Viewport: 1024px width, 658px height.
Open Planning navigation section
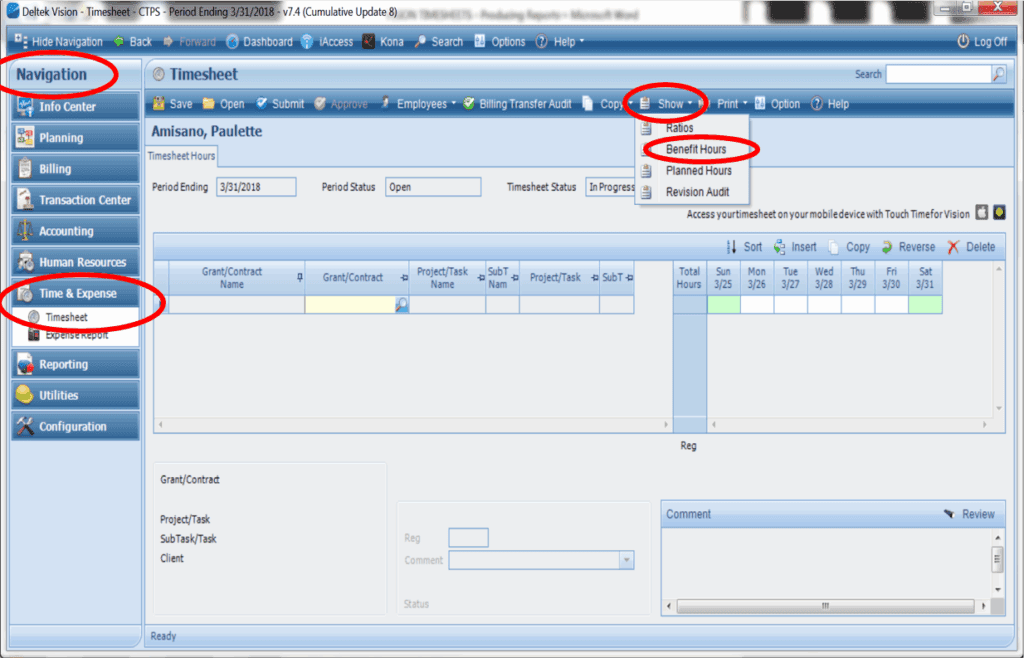(x=75, y=138)
